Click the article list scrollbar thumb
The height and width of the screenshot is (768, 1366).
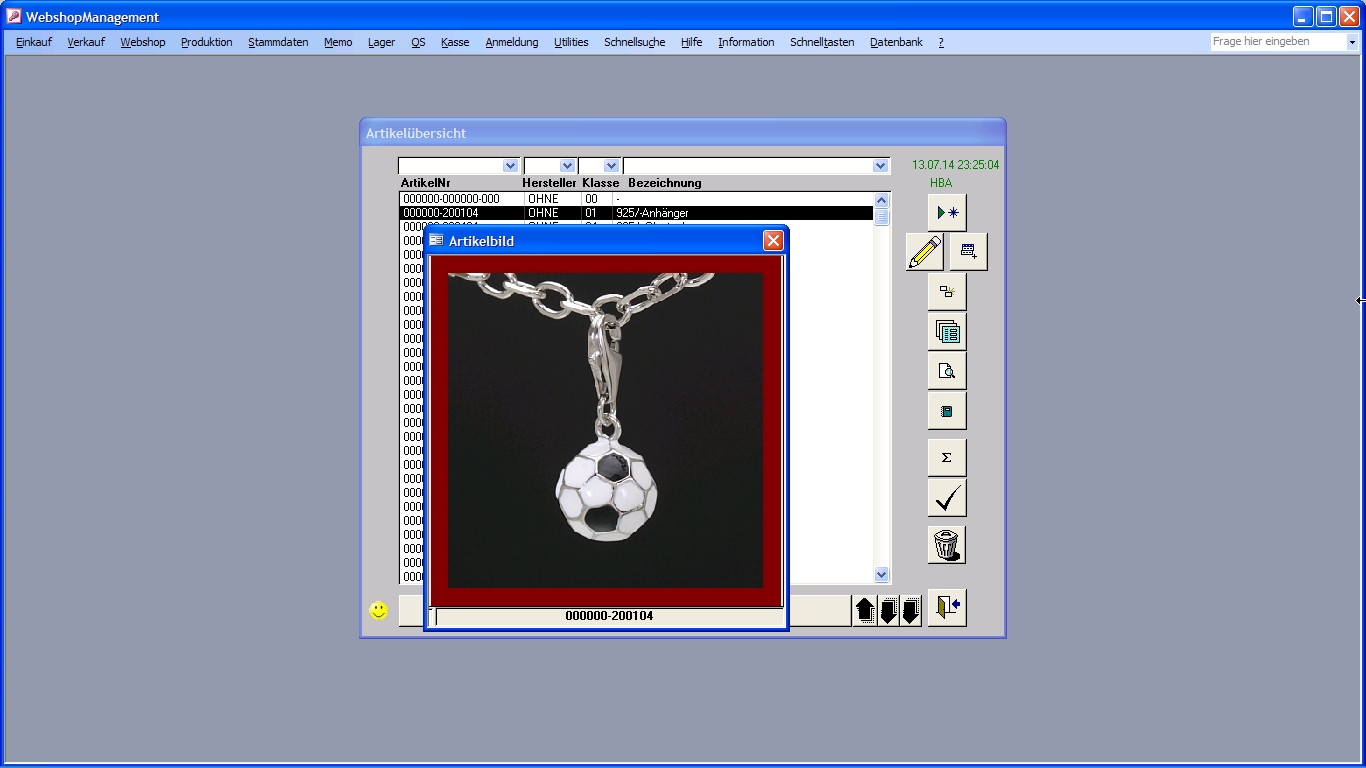point(881,216)
